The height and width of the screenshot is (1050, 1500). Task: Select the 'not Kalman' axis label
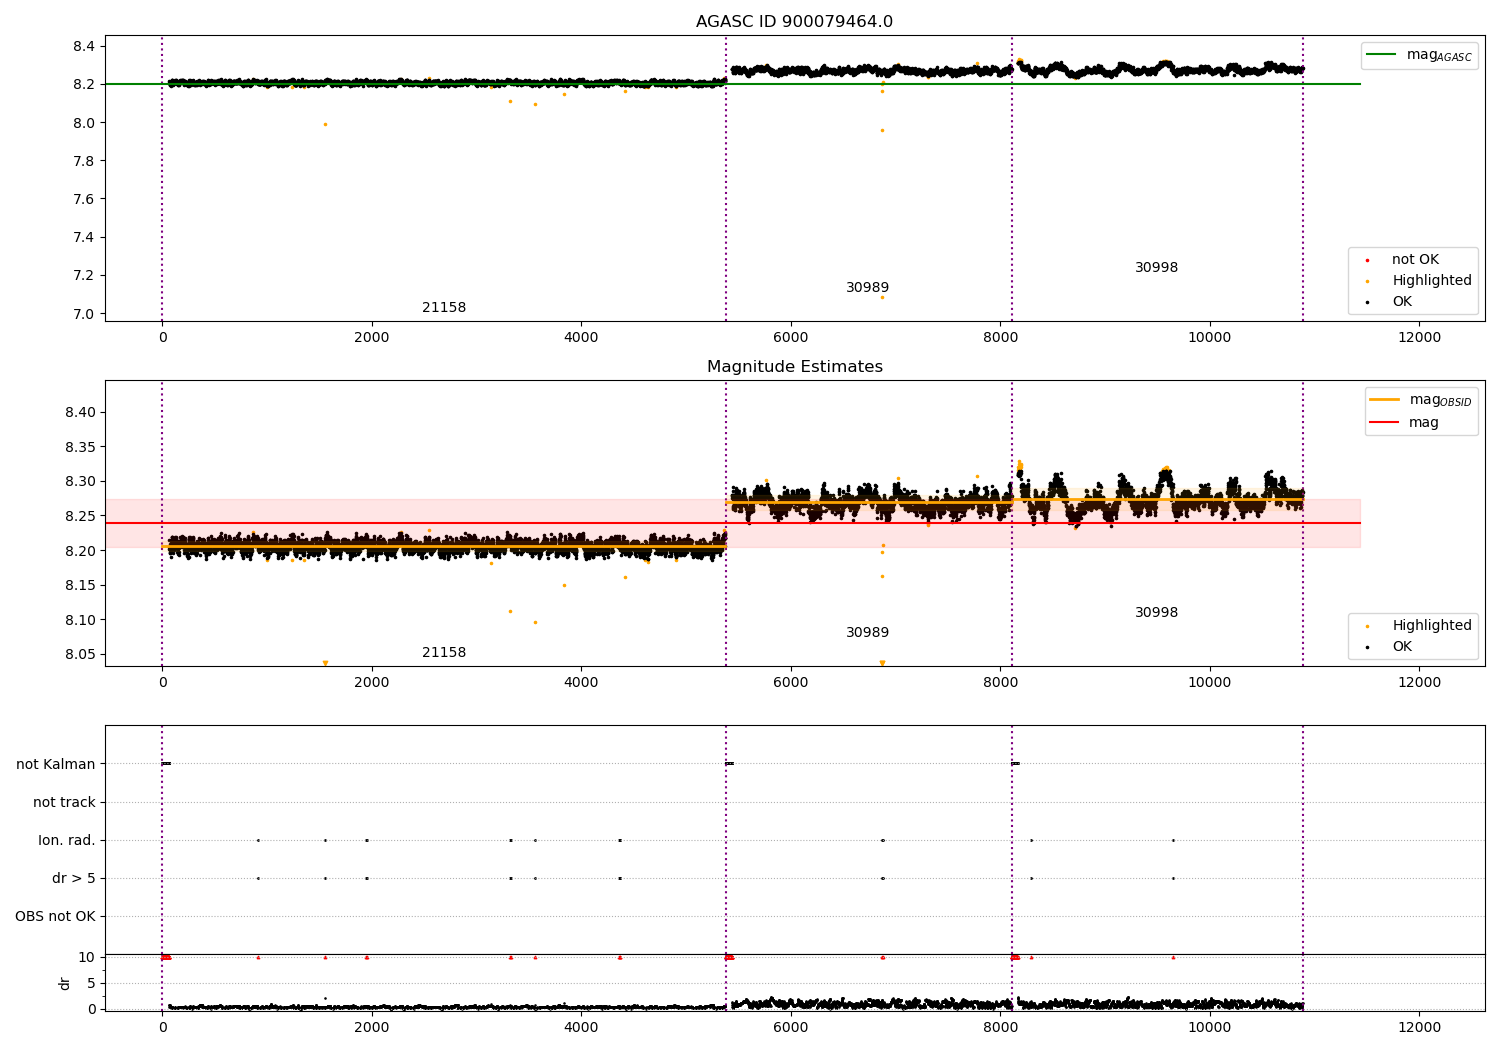coord(56,764)
